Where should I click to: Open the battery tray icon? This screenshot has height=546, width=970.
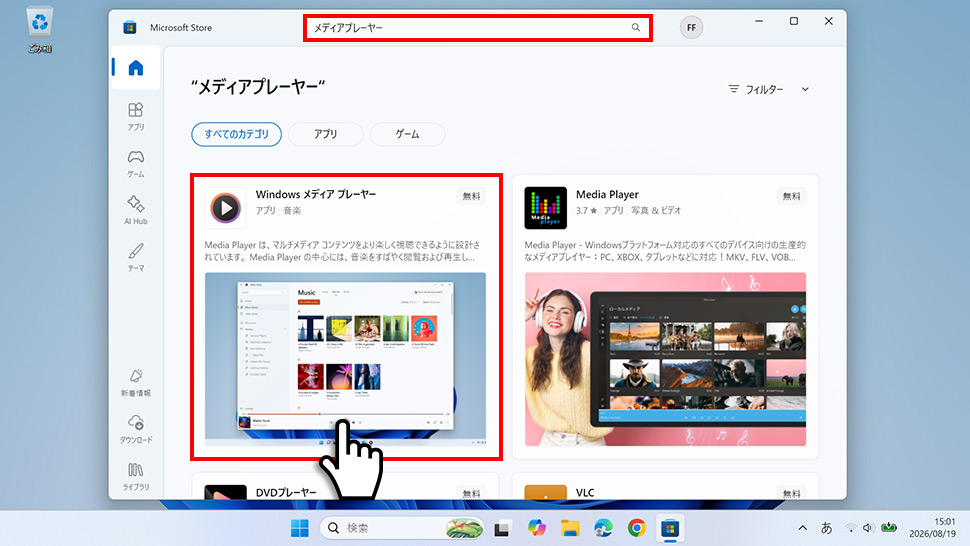coord(889,527)
